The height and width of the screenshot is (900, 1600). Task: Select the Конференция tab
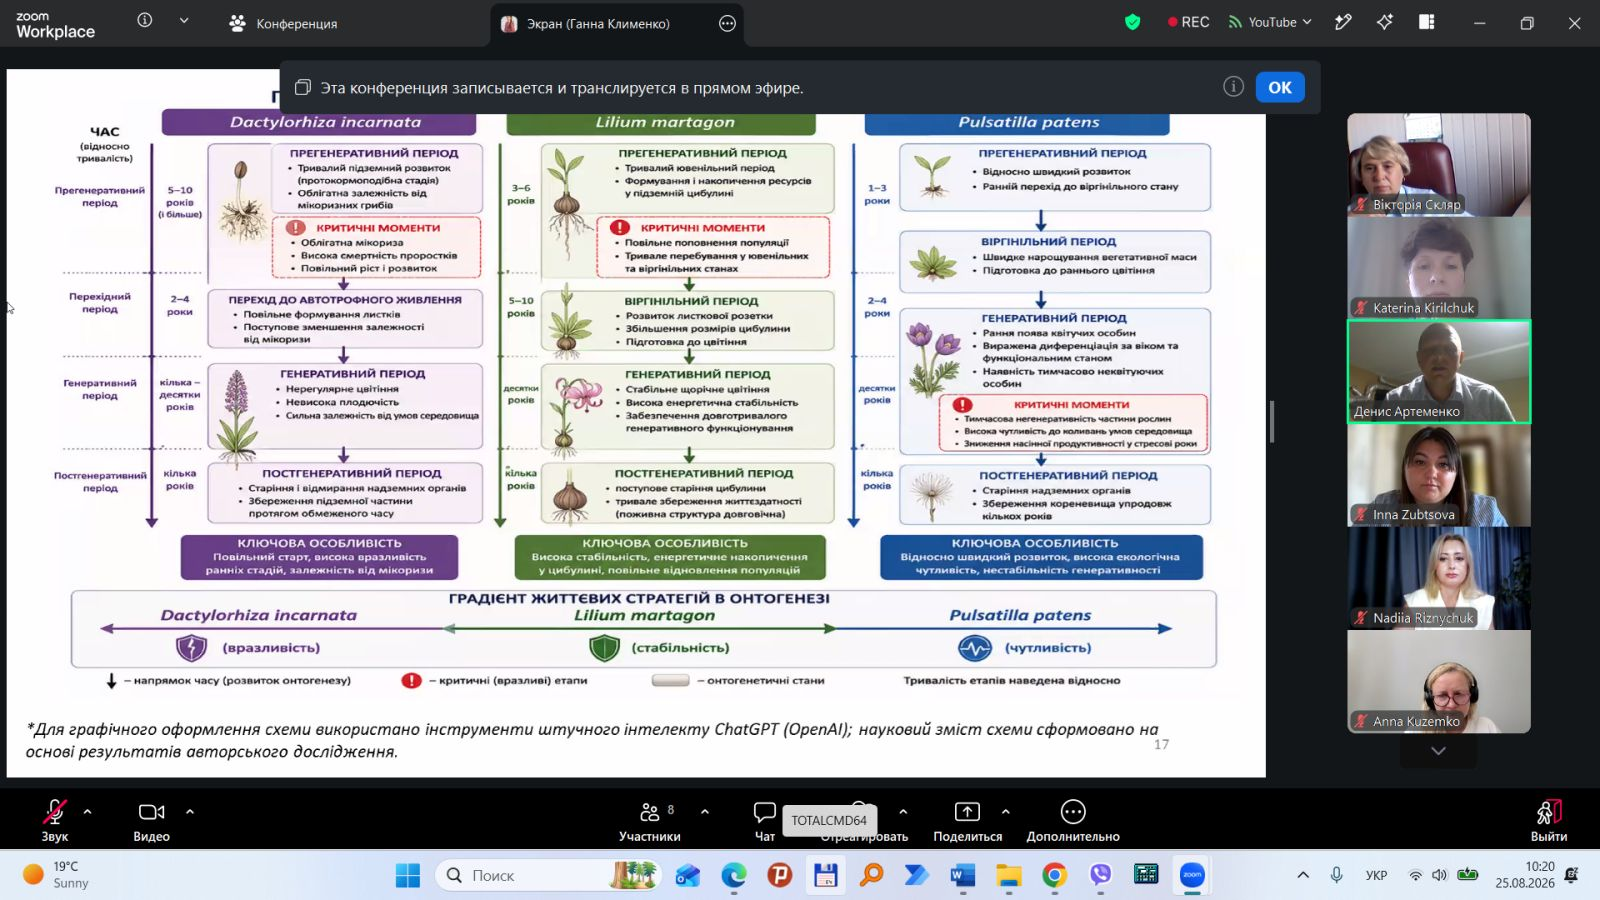point(284,23)
